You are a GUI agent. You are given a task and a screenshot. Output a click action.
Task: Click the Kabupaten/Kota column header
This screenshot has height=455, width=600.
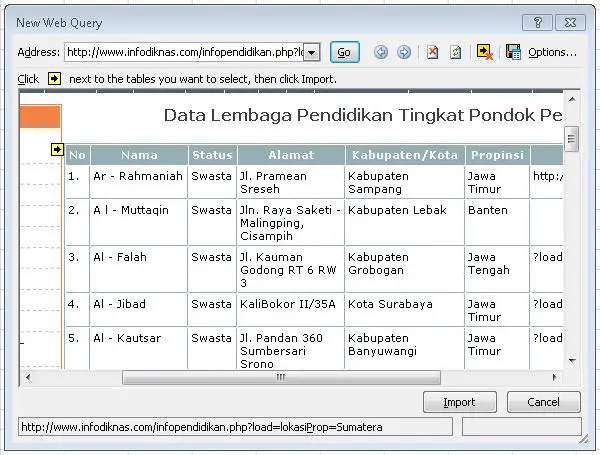point(404,155)
